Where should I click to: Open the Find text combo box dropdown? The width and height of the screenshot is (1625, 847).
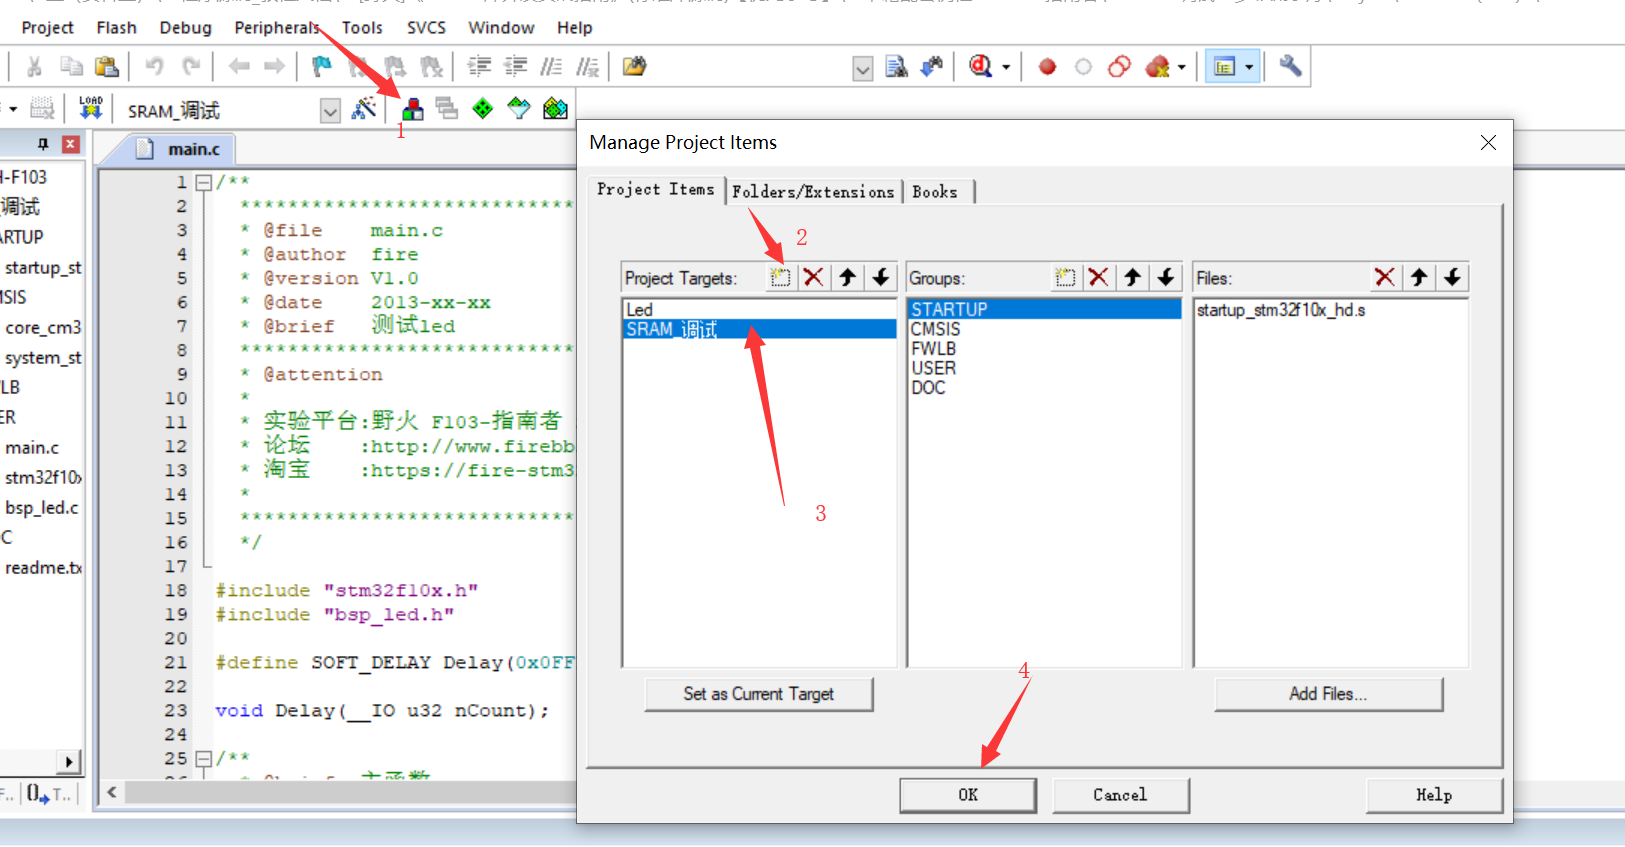point(862,68)
